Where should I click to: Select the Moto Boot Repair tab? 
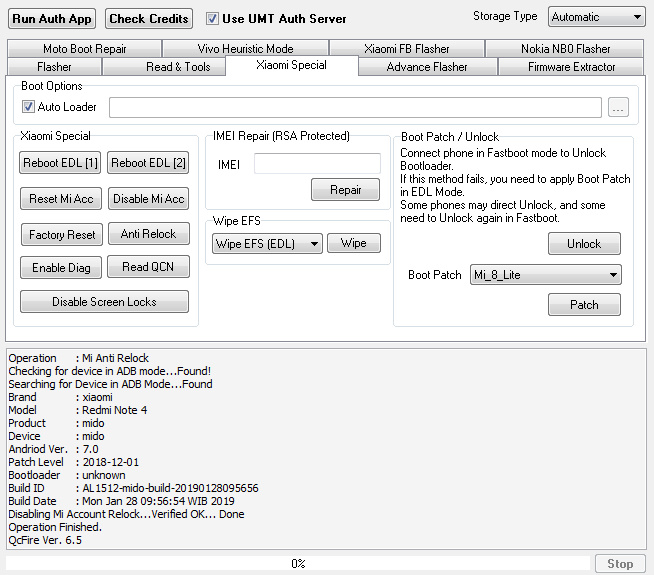click(84, 49)
